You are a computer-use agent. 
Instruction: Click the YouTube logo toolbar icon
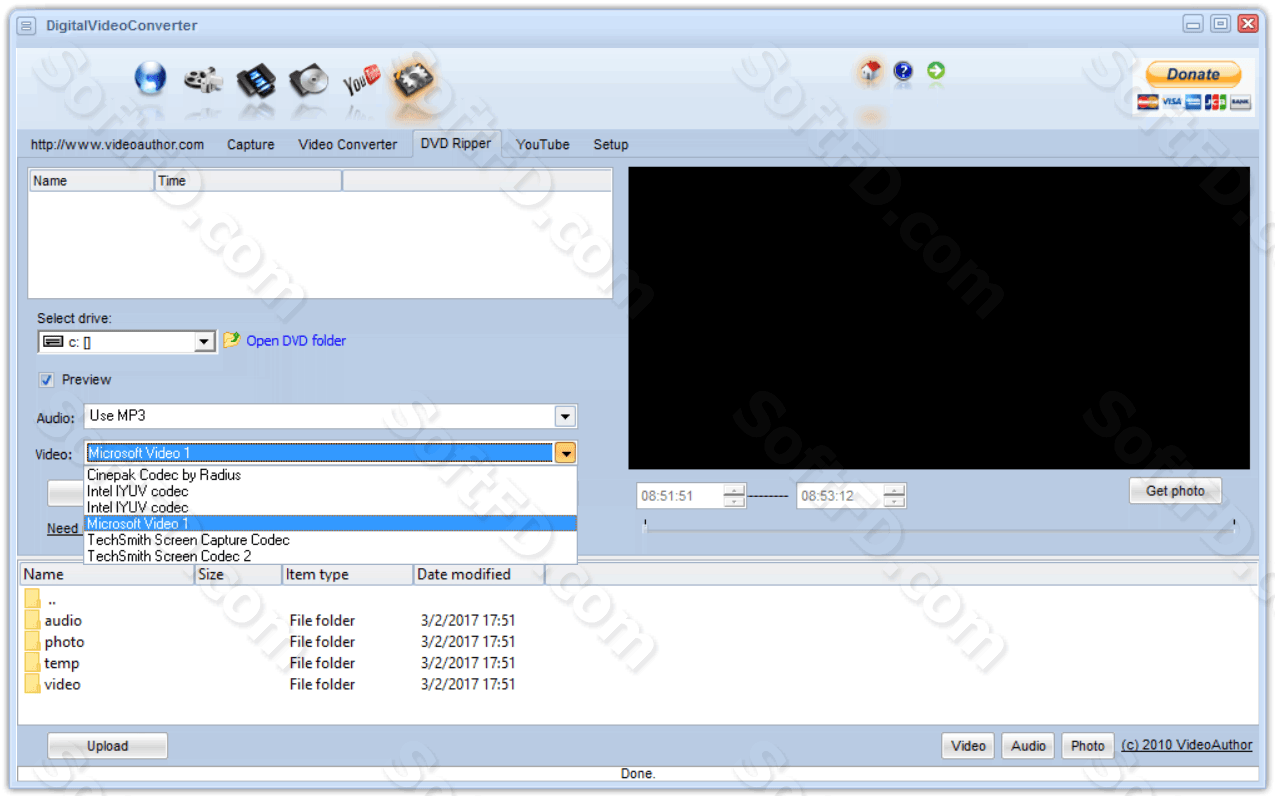pyautogui.click(x=362, y=80)
